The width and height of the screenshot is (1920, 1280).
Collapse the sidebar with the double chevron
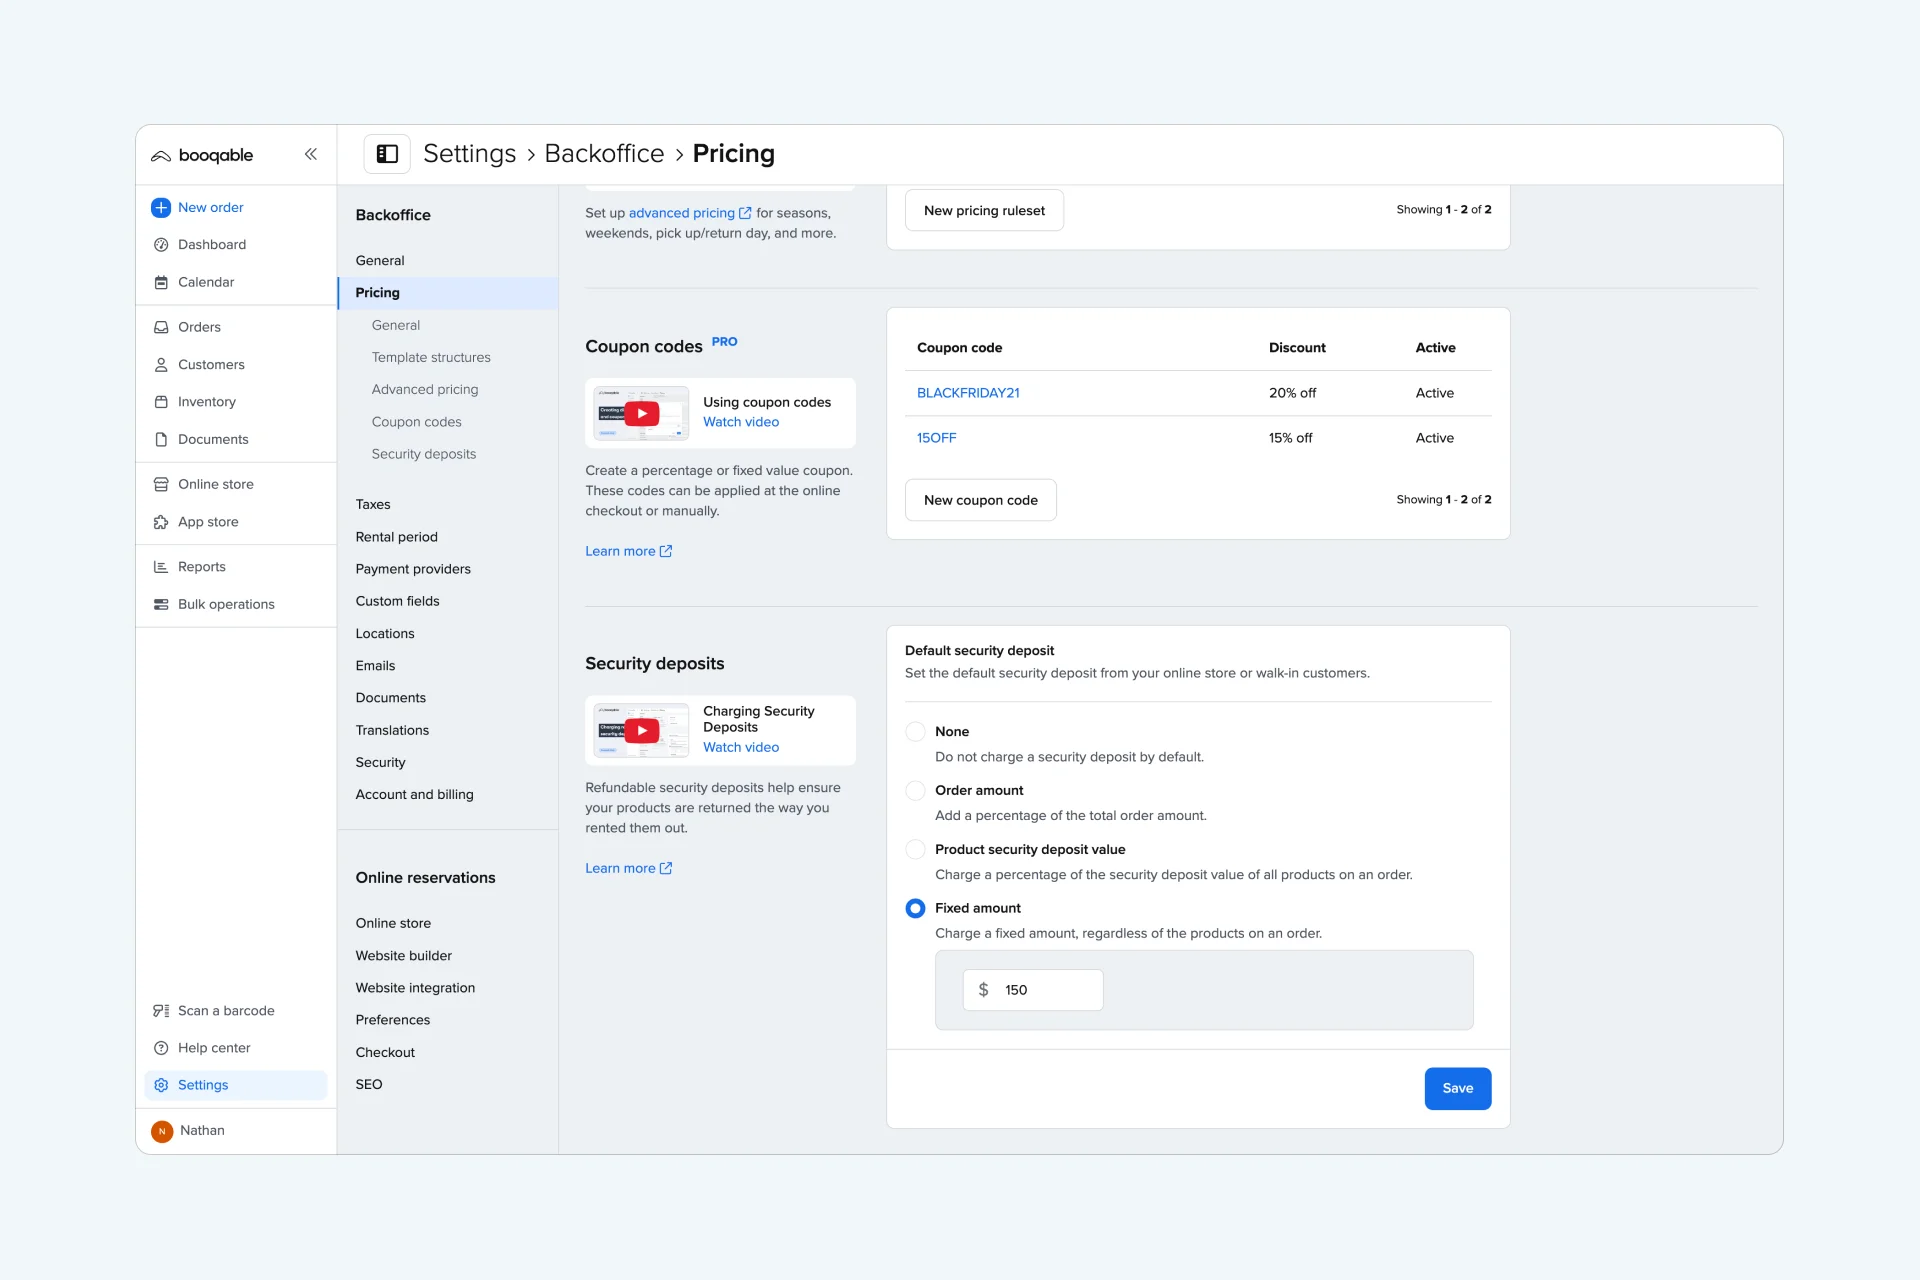[311, 154]
